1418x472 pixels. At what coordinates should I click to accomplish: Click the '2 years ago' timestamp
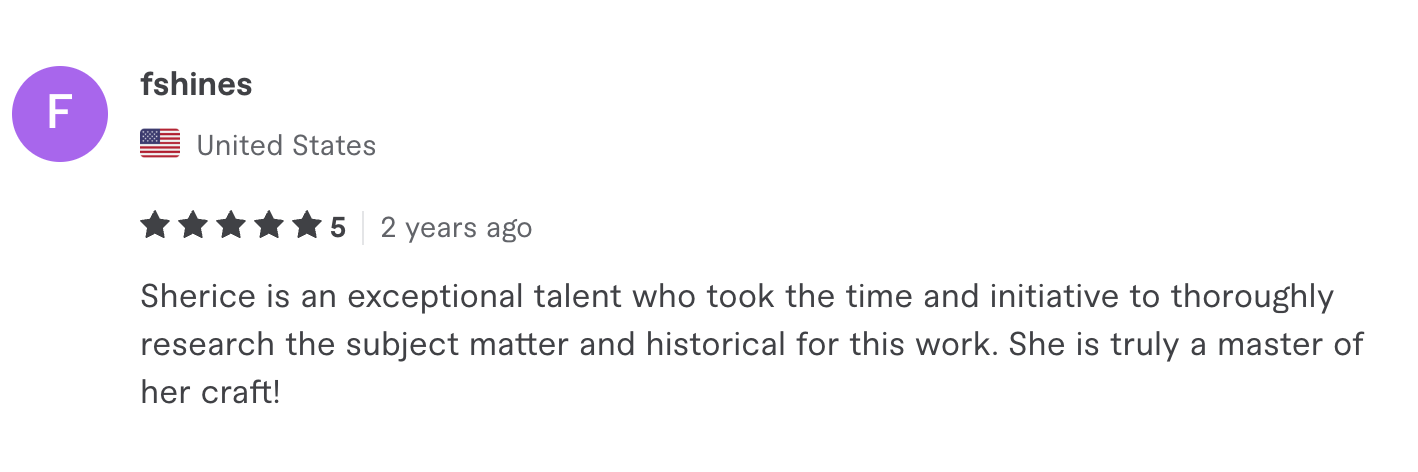tap(456, 228)
